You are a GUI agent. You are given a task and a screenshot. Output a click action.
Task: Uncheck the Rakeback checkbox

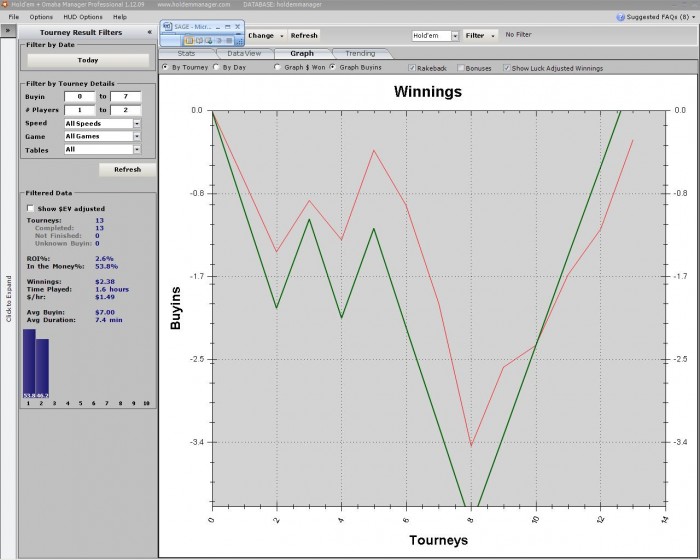(412, 68)
